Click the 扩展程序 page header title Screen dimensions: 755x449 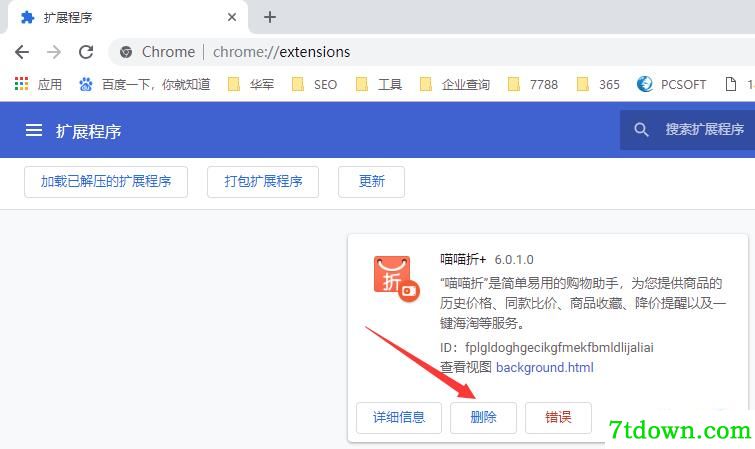point(88,131)
